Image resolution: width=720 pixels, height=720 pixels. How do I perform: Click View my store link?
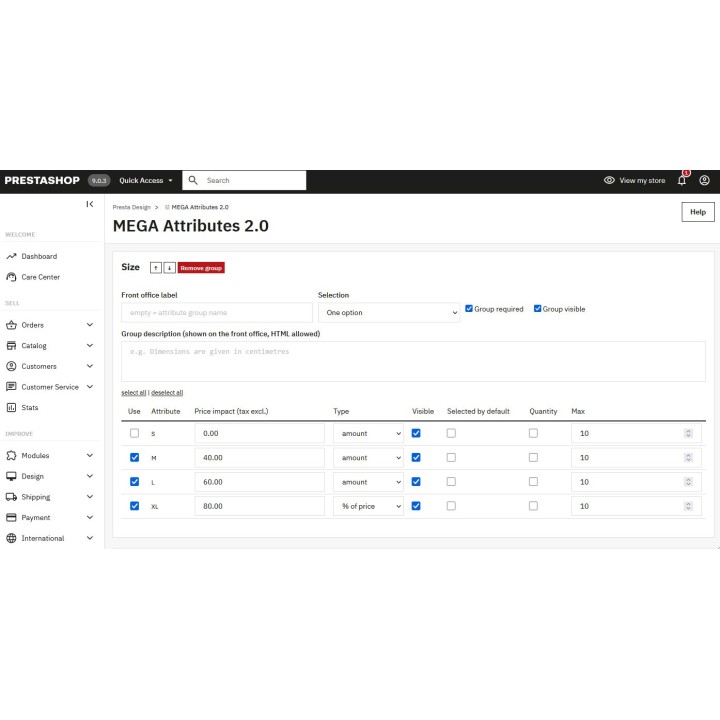642,180
